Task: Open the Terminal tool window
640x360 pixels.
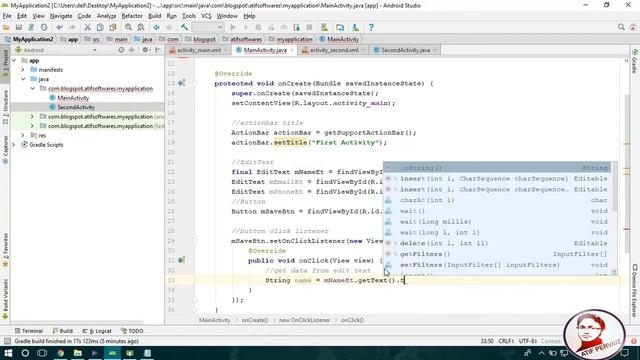Action: [29, 331]
